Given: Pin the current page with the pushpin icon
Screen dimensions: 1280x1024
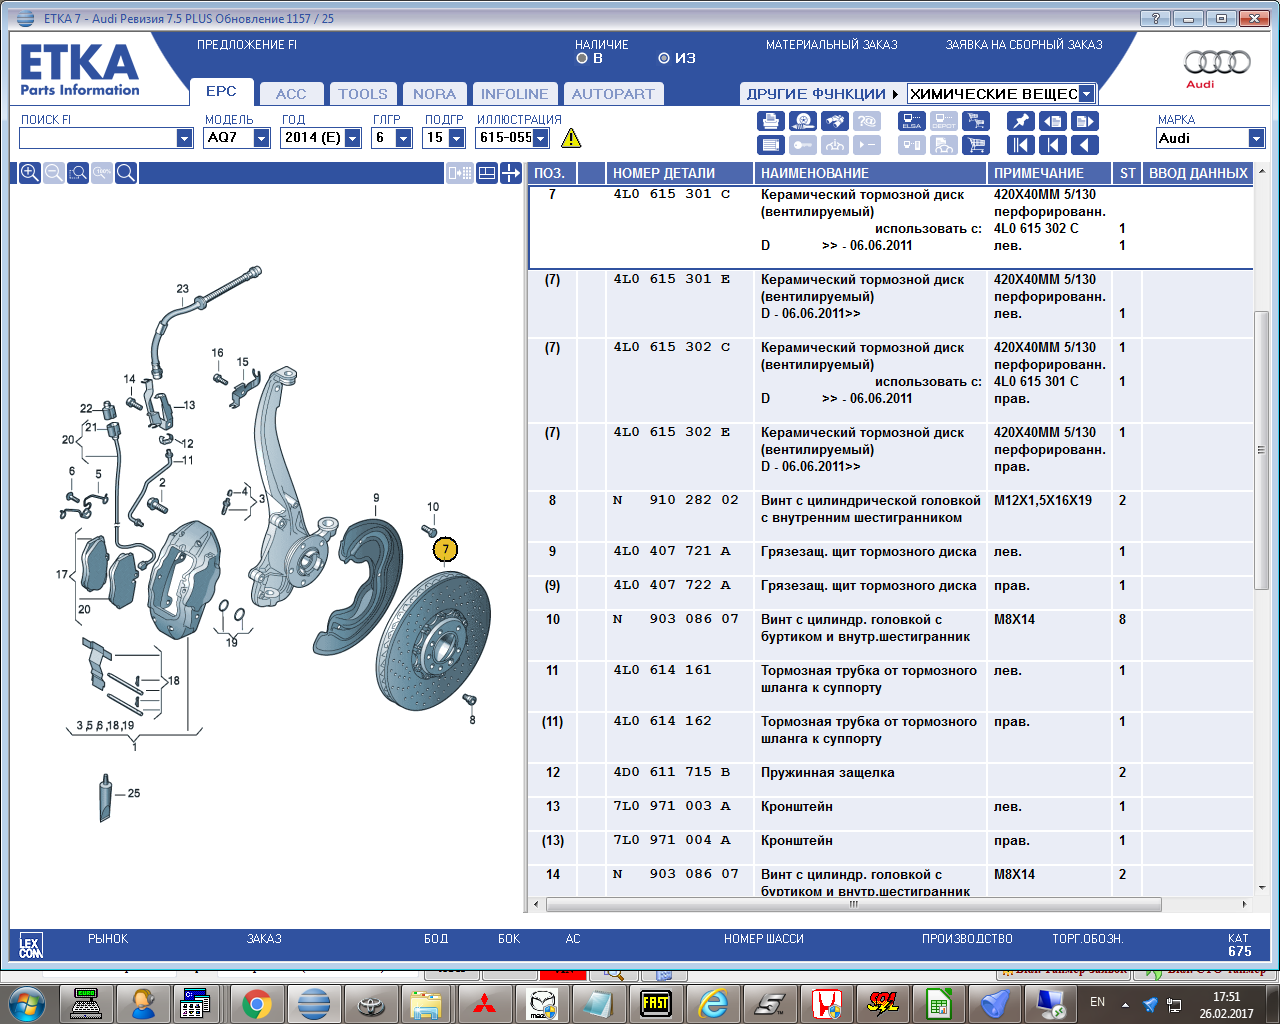Looking at the screenshot, I should pyautogui.click(x=1021, y=121).
